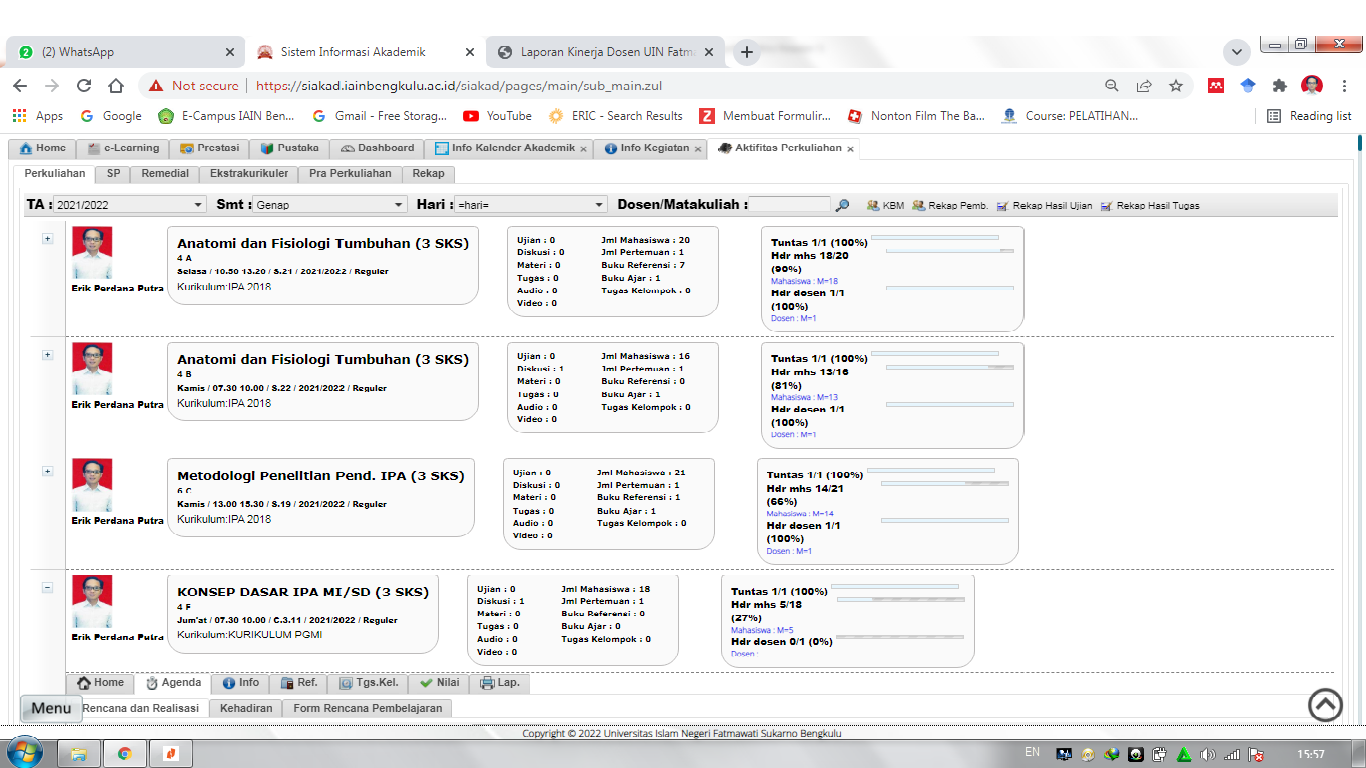Viewport: 1366px width, 768px height.
Task: Expand the Metodologi Penelitian Pend. IPA row
Action: pos(47,471)
